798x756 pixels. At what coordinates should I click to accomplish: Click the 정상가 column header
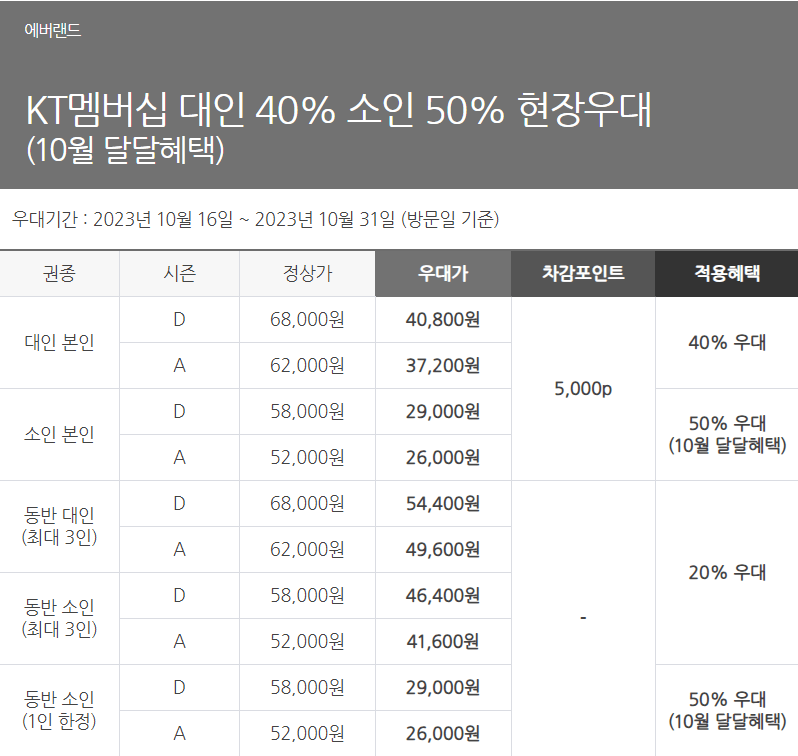(307, 273)
